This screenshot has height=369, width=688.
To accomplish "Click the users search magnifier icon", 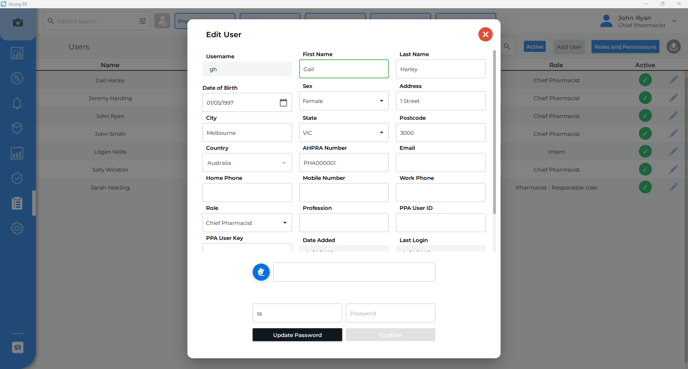I will pyautogui.click(x=507, y=47).
